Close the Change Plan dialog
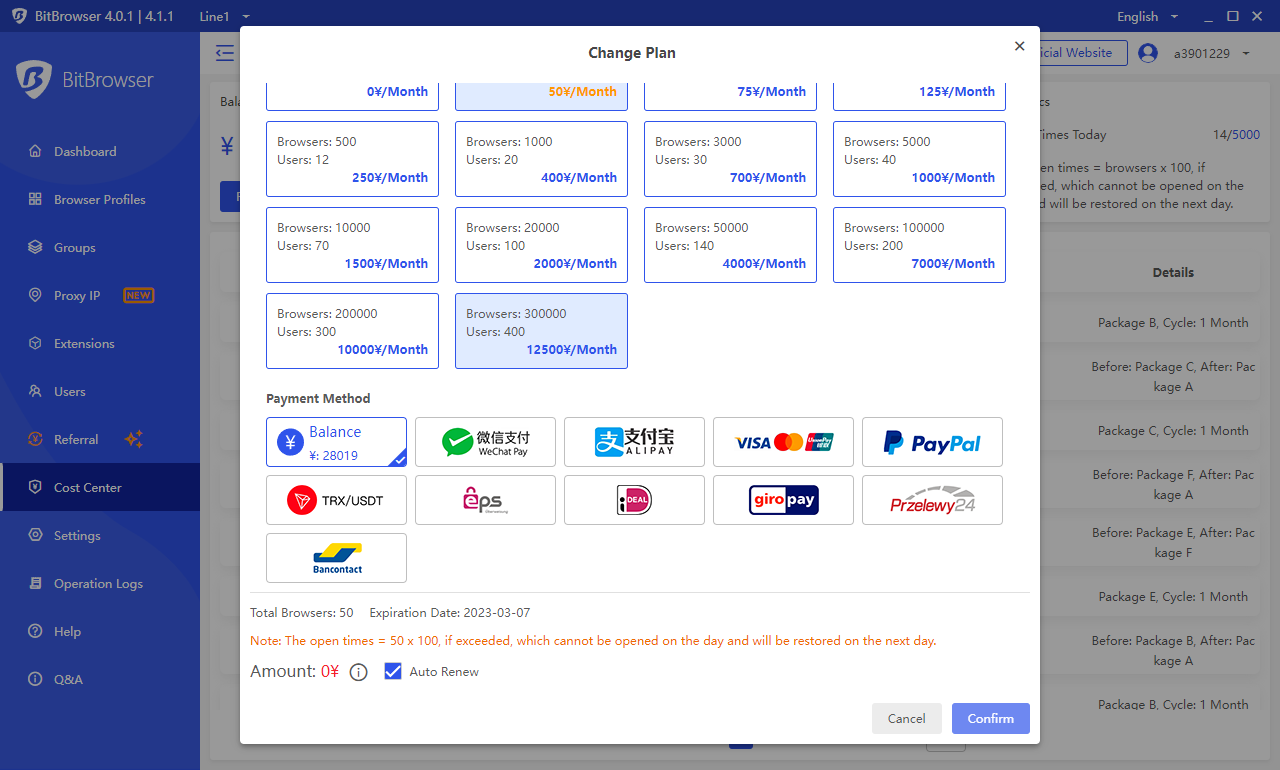 [1019, 46]
